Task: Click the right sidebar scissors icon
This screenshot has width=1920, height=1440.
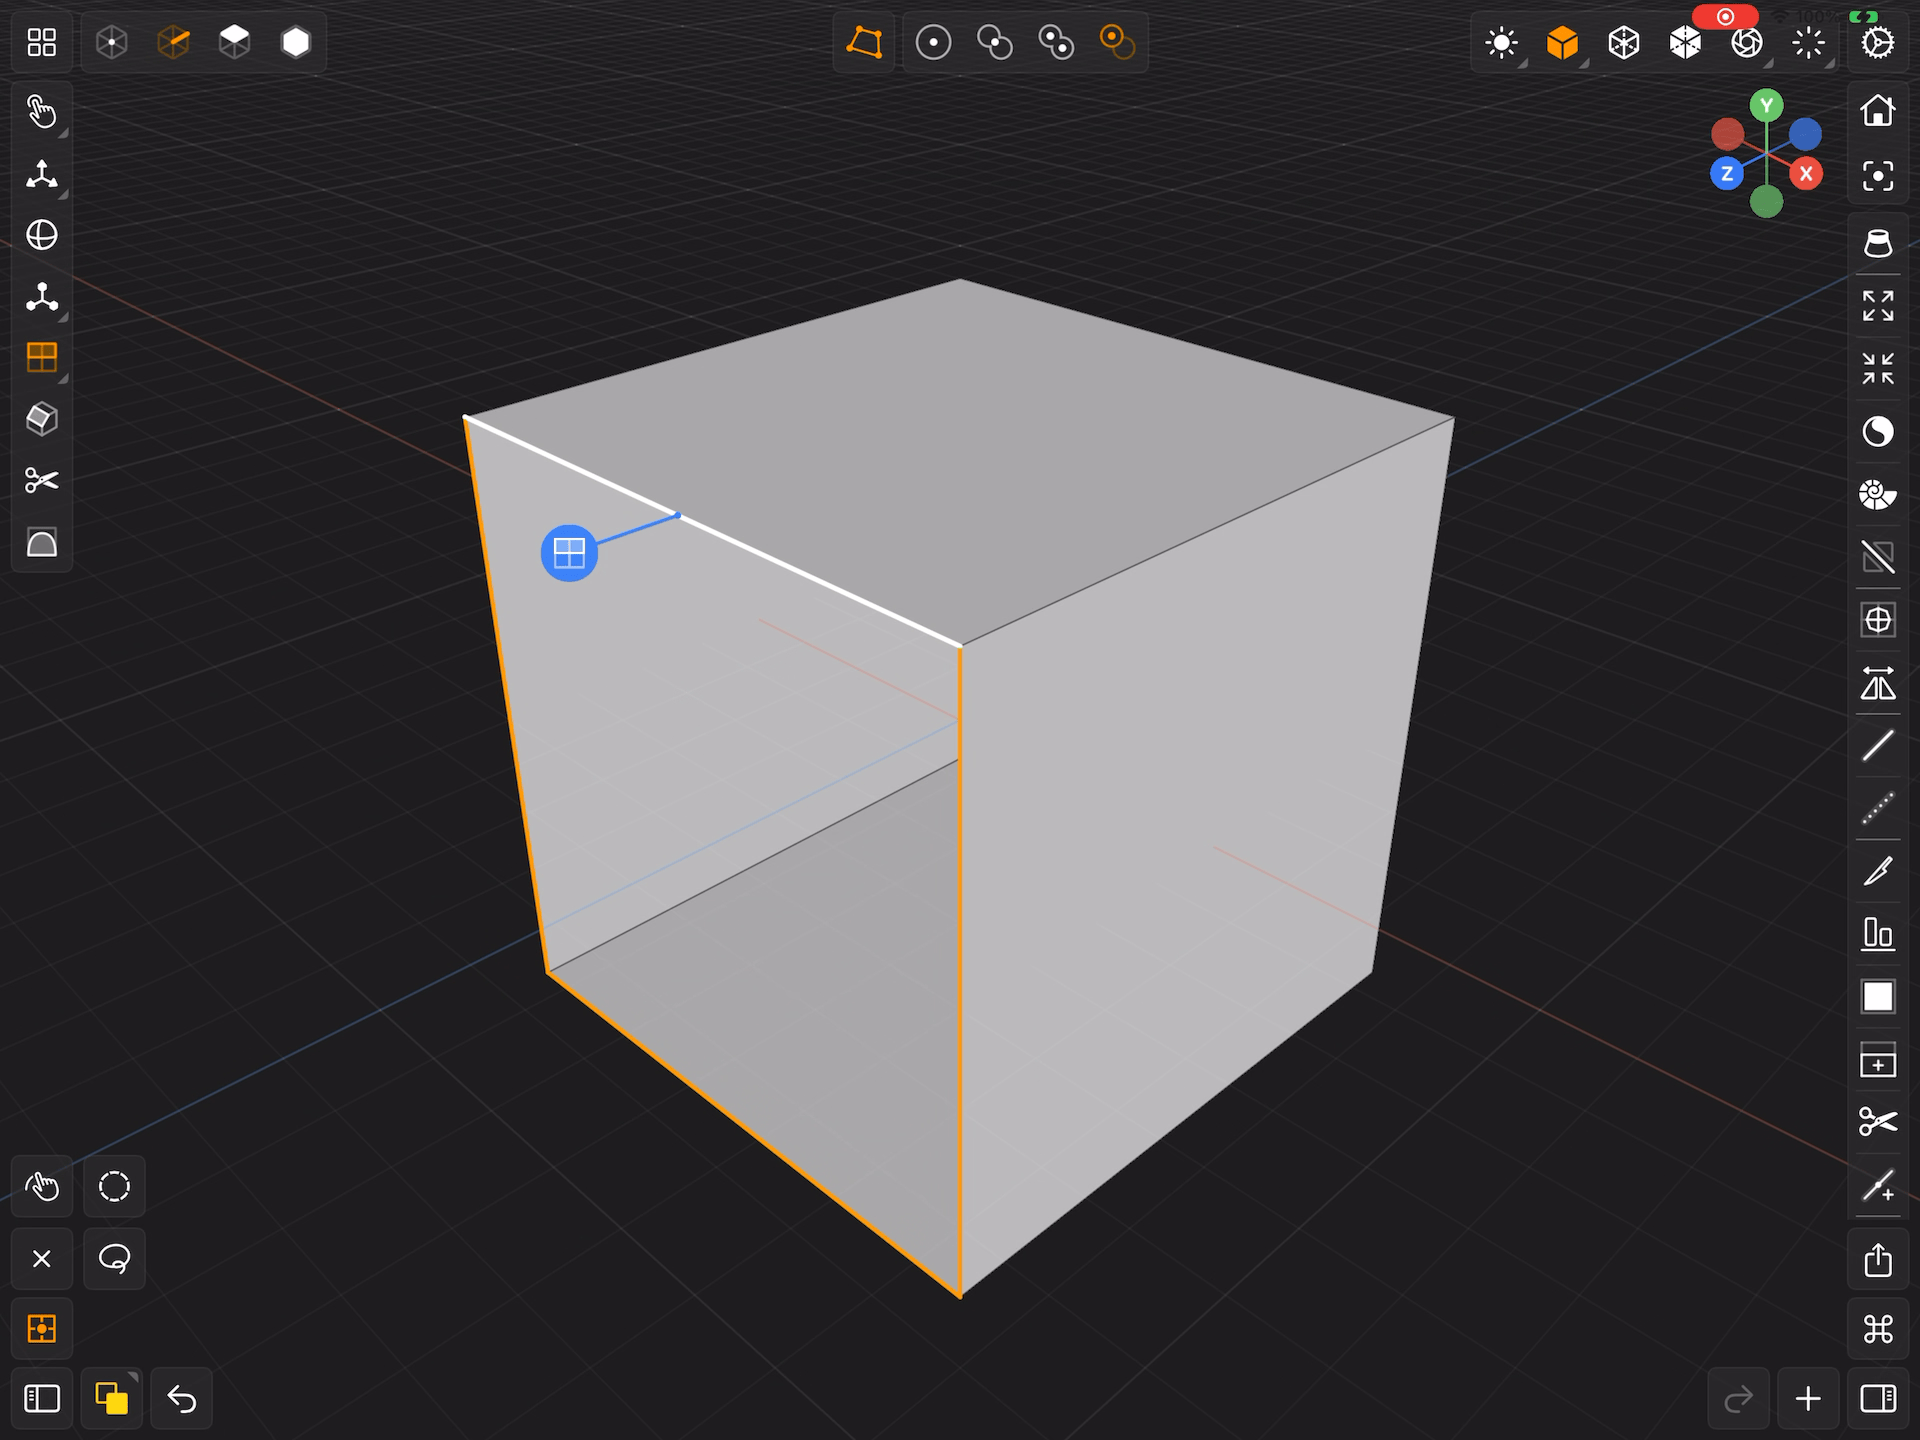Action: click(x=1878, y=1122)
